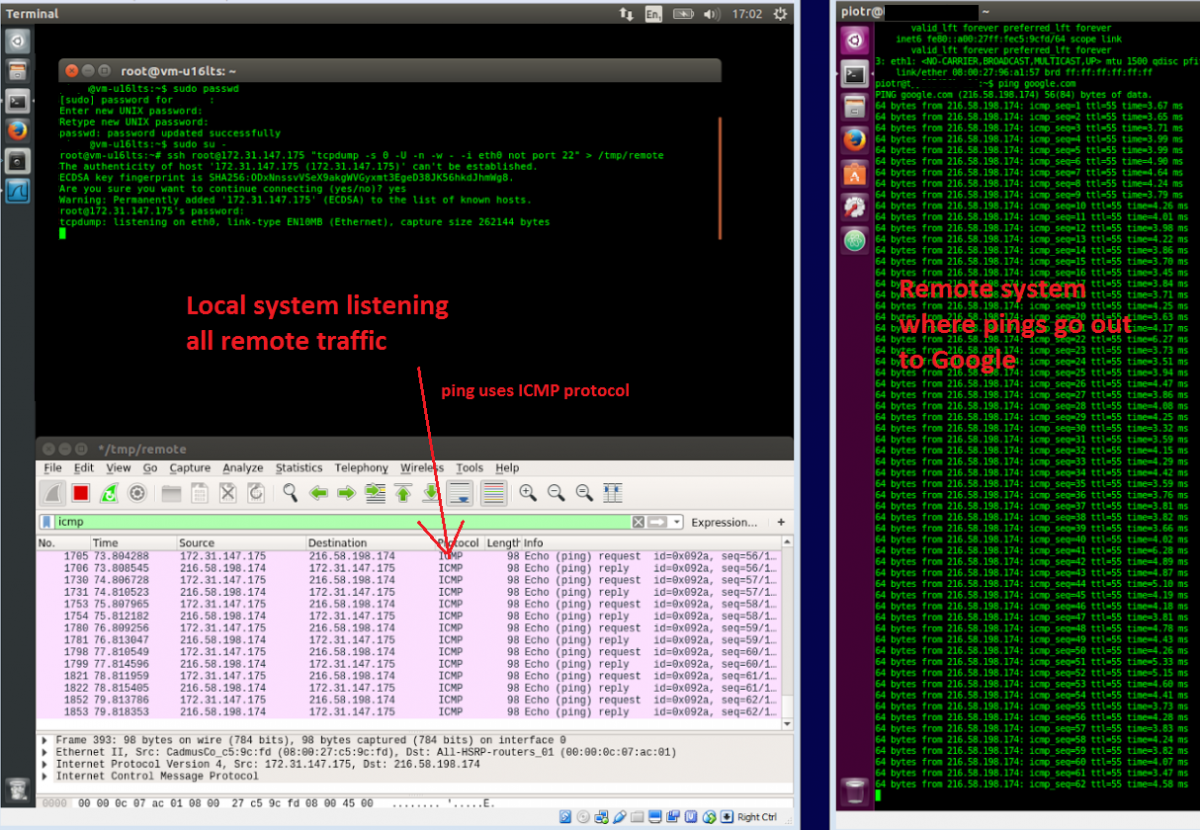The height and width of the screenshot is (830, 1200).
Task: Expand the Ethernet II packet details
Action: click(45, 751)
